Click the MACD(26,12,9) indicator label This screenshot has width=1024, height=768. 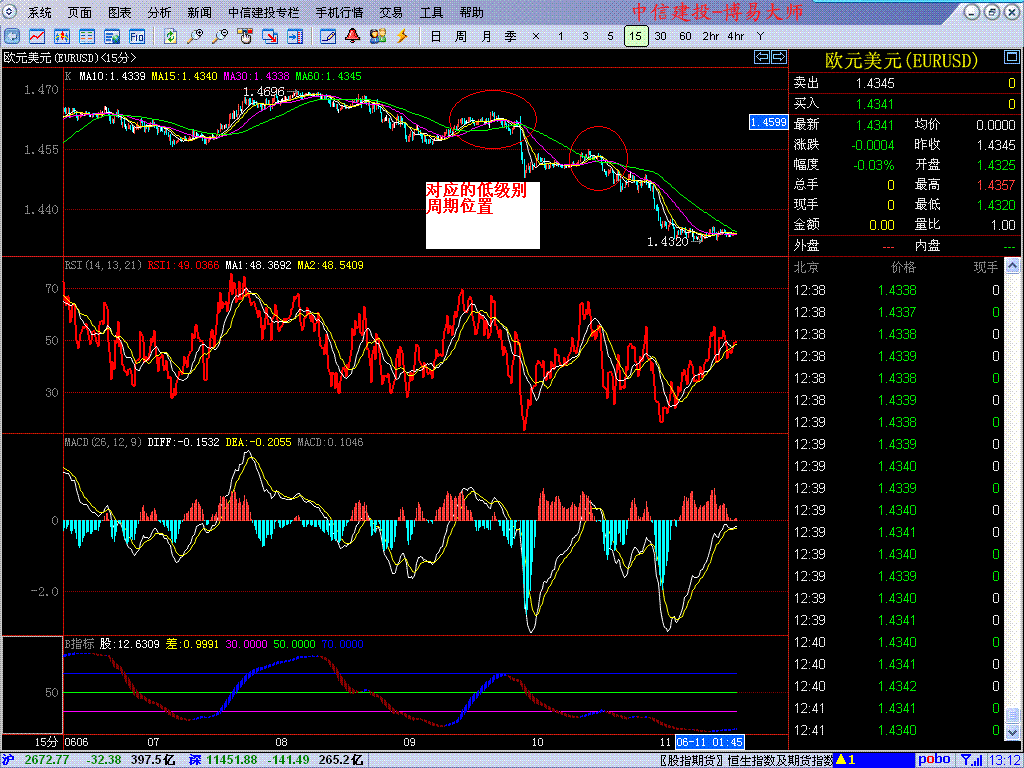coord(103,442)
